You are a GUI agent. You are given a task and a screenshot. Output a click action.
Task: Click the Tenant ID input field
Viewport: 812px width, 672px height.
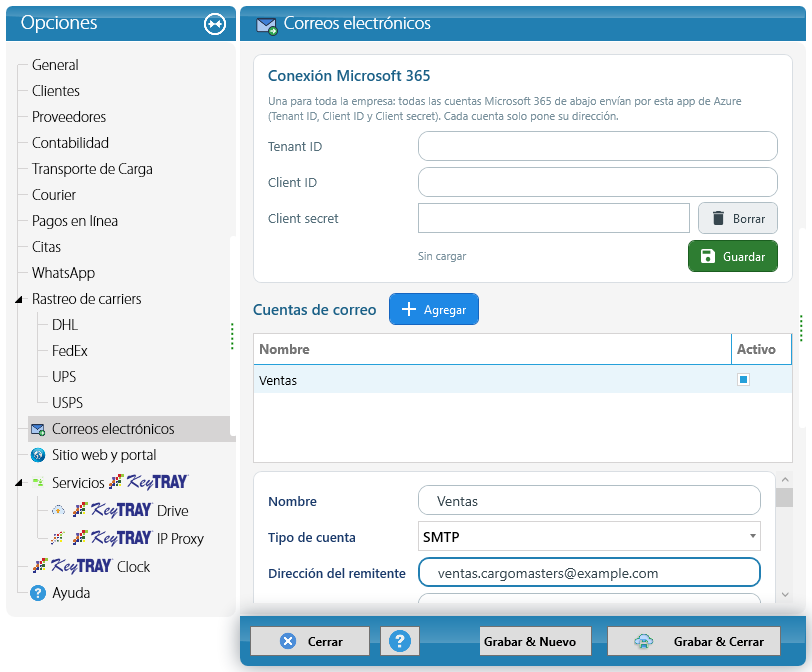pos(597,147)
